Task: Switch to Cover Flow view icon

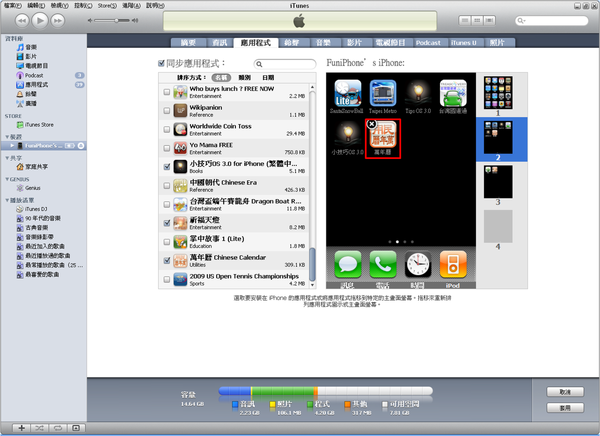Action: tap(489, 20)
